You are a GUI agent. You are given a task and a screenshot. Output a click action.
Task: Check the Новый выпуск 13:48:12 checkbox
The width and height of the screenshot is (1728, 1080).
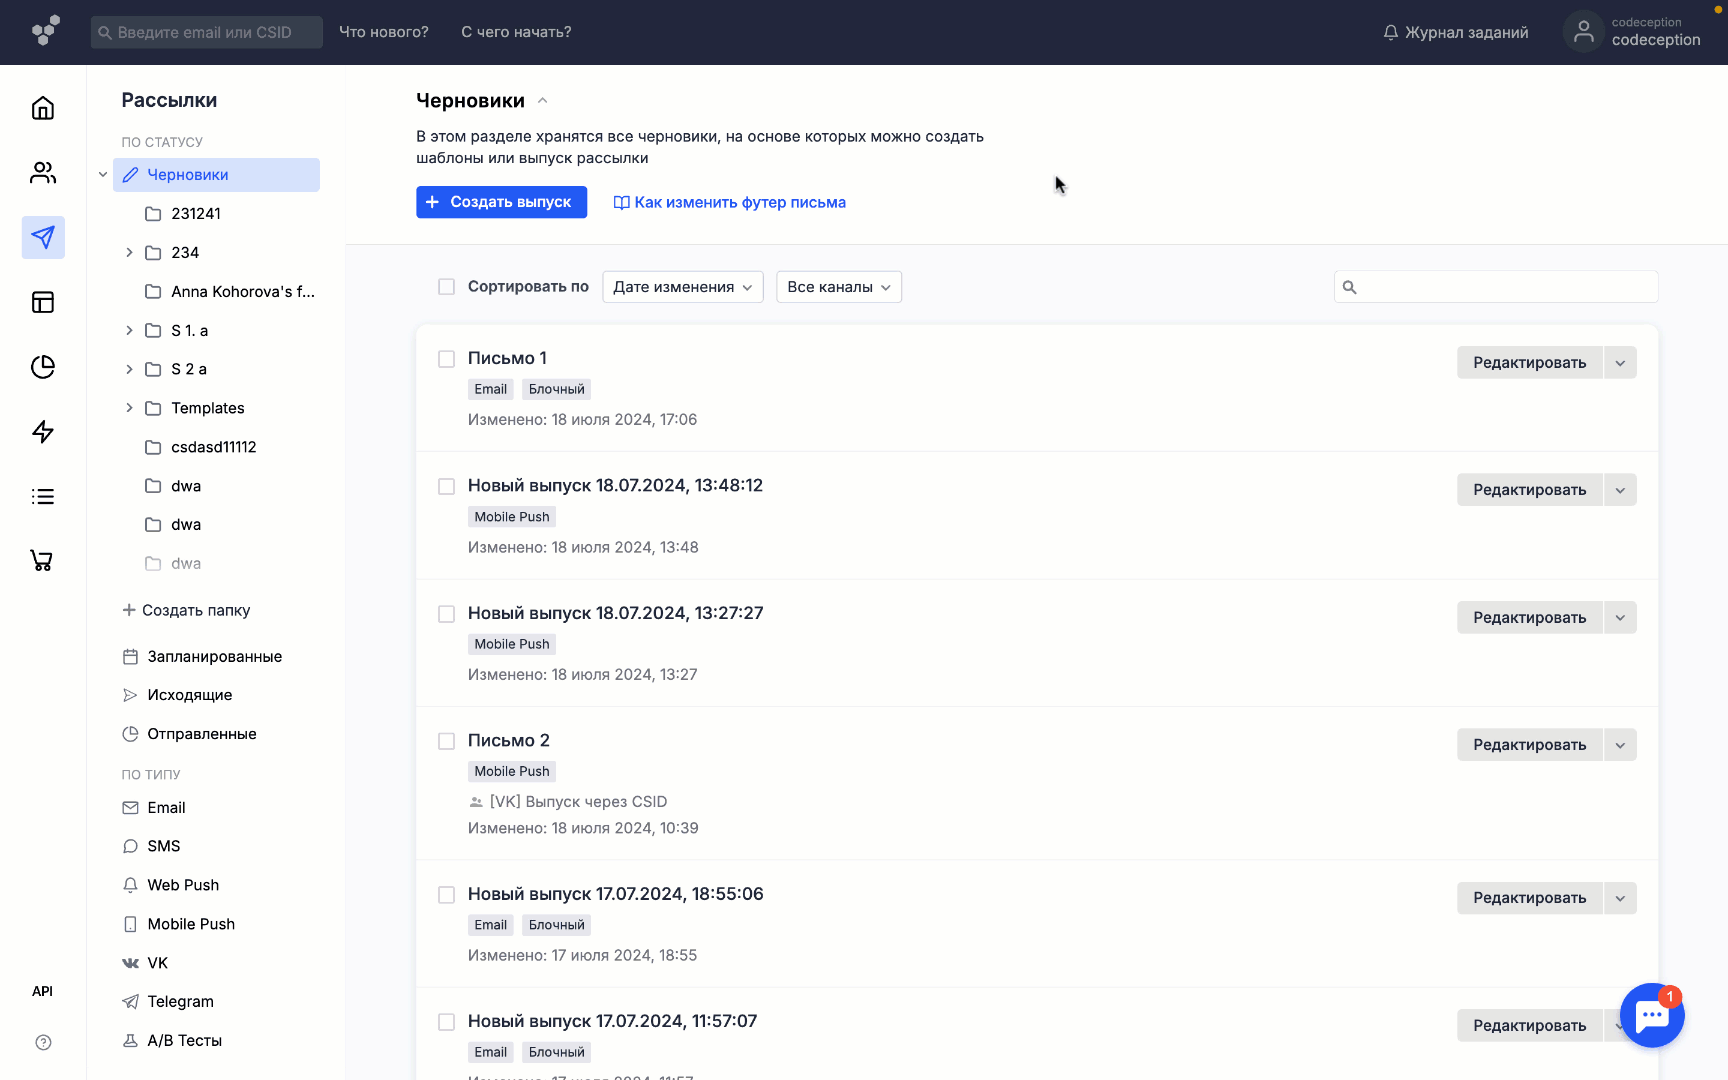click(x=446, y=486)
